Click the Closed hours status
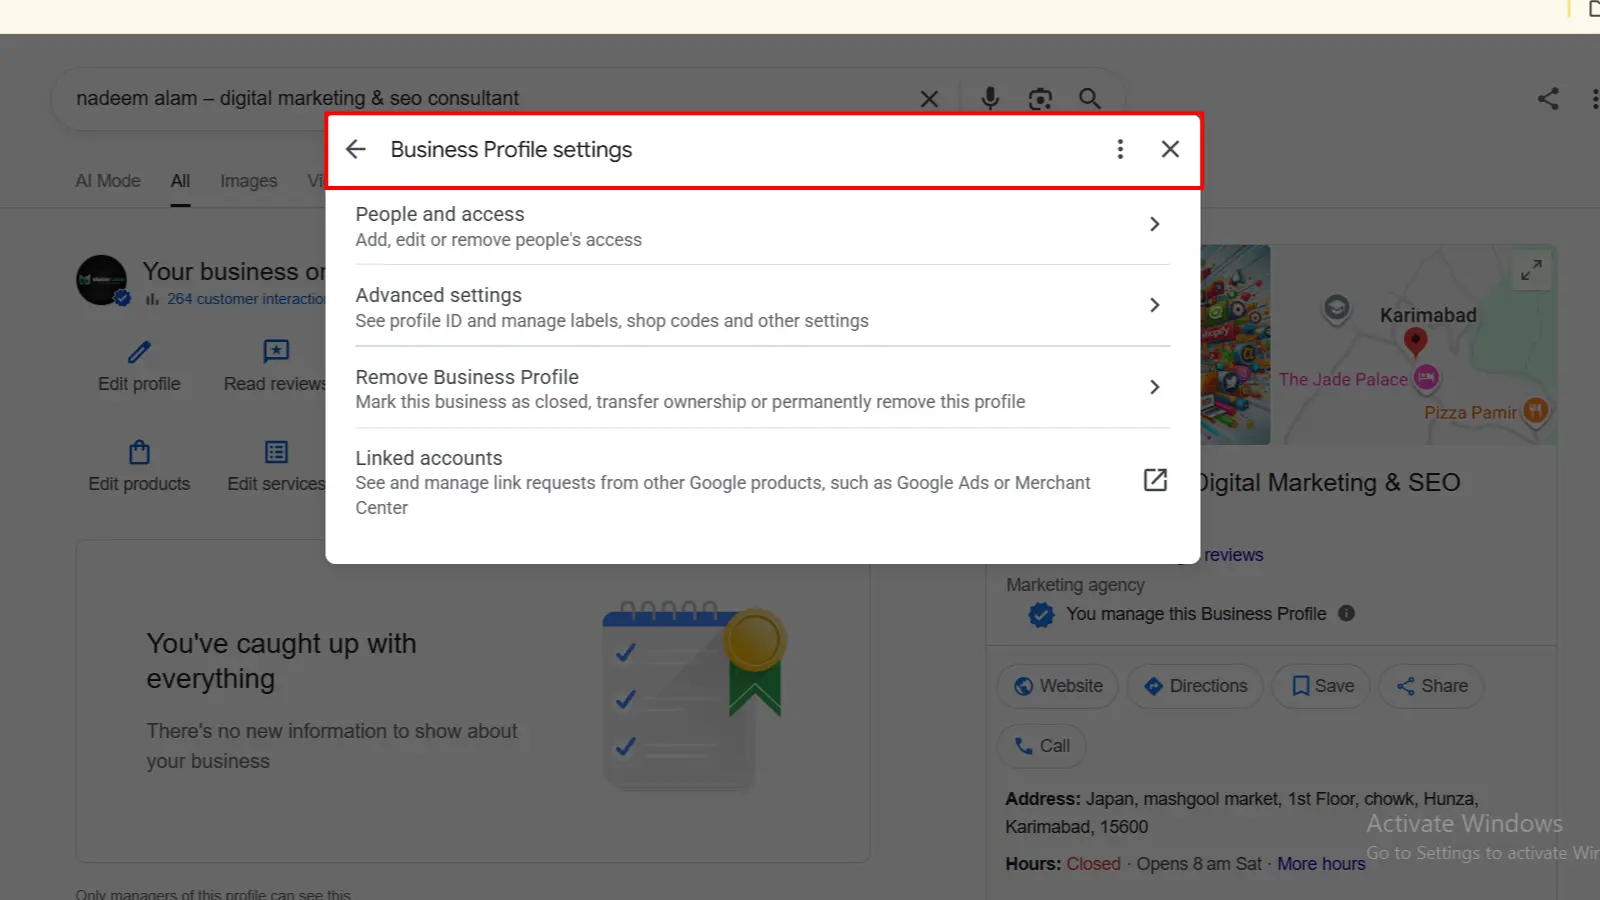 tap(1093, 864)
